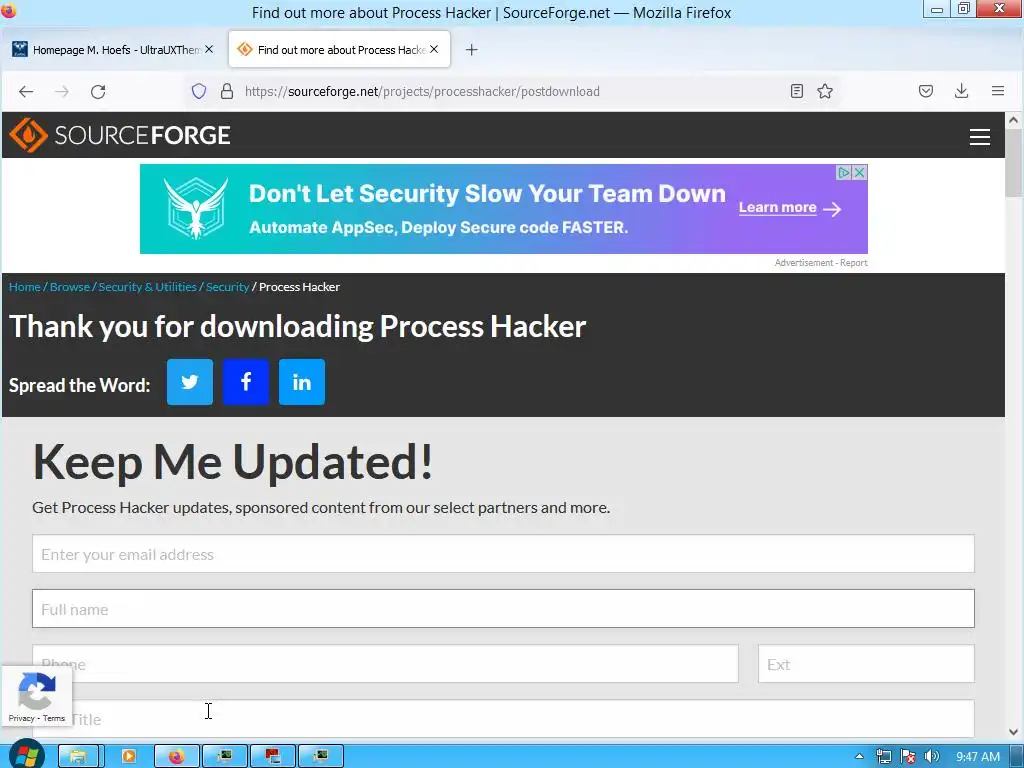Click the Full name input field

point(504,609)
